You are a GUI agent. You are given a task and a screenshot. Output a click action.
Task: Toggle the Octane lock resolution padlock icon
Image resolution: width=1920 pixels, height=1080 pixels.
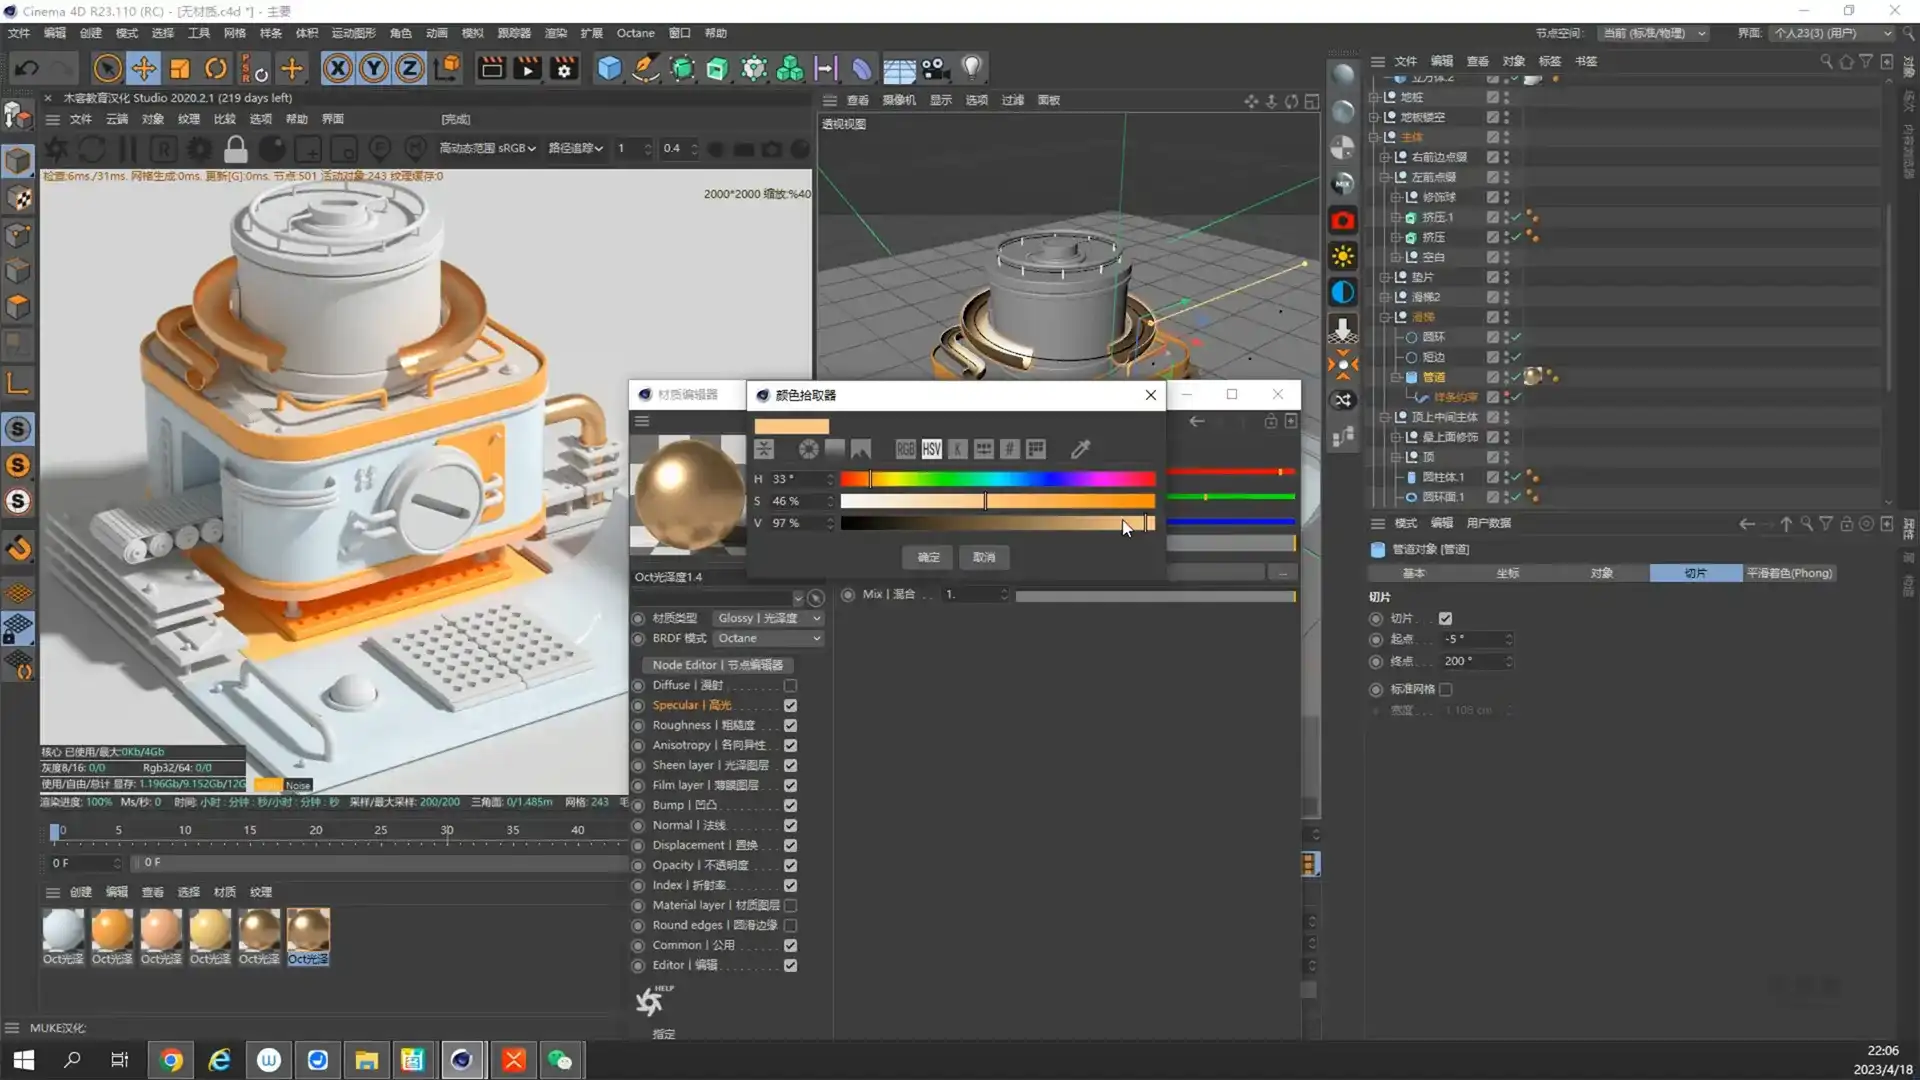tap(236, 150)
